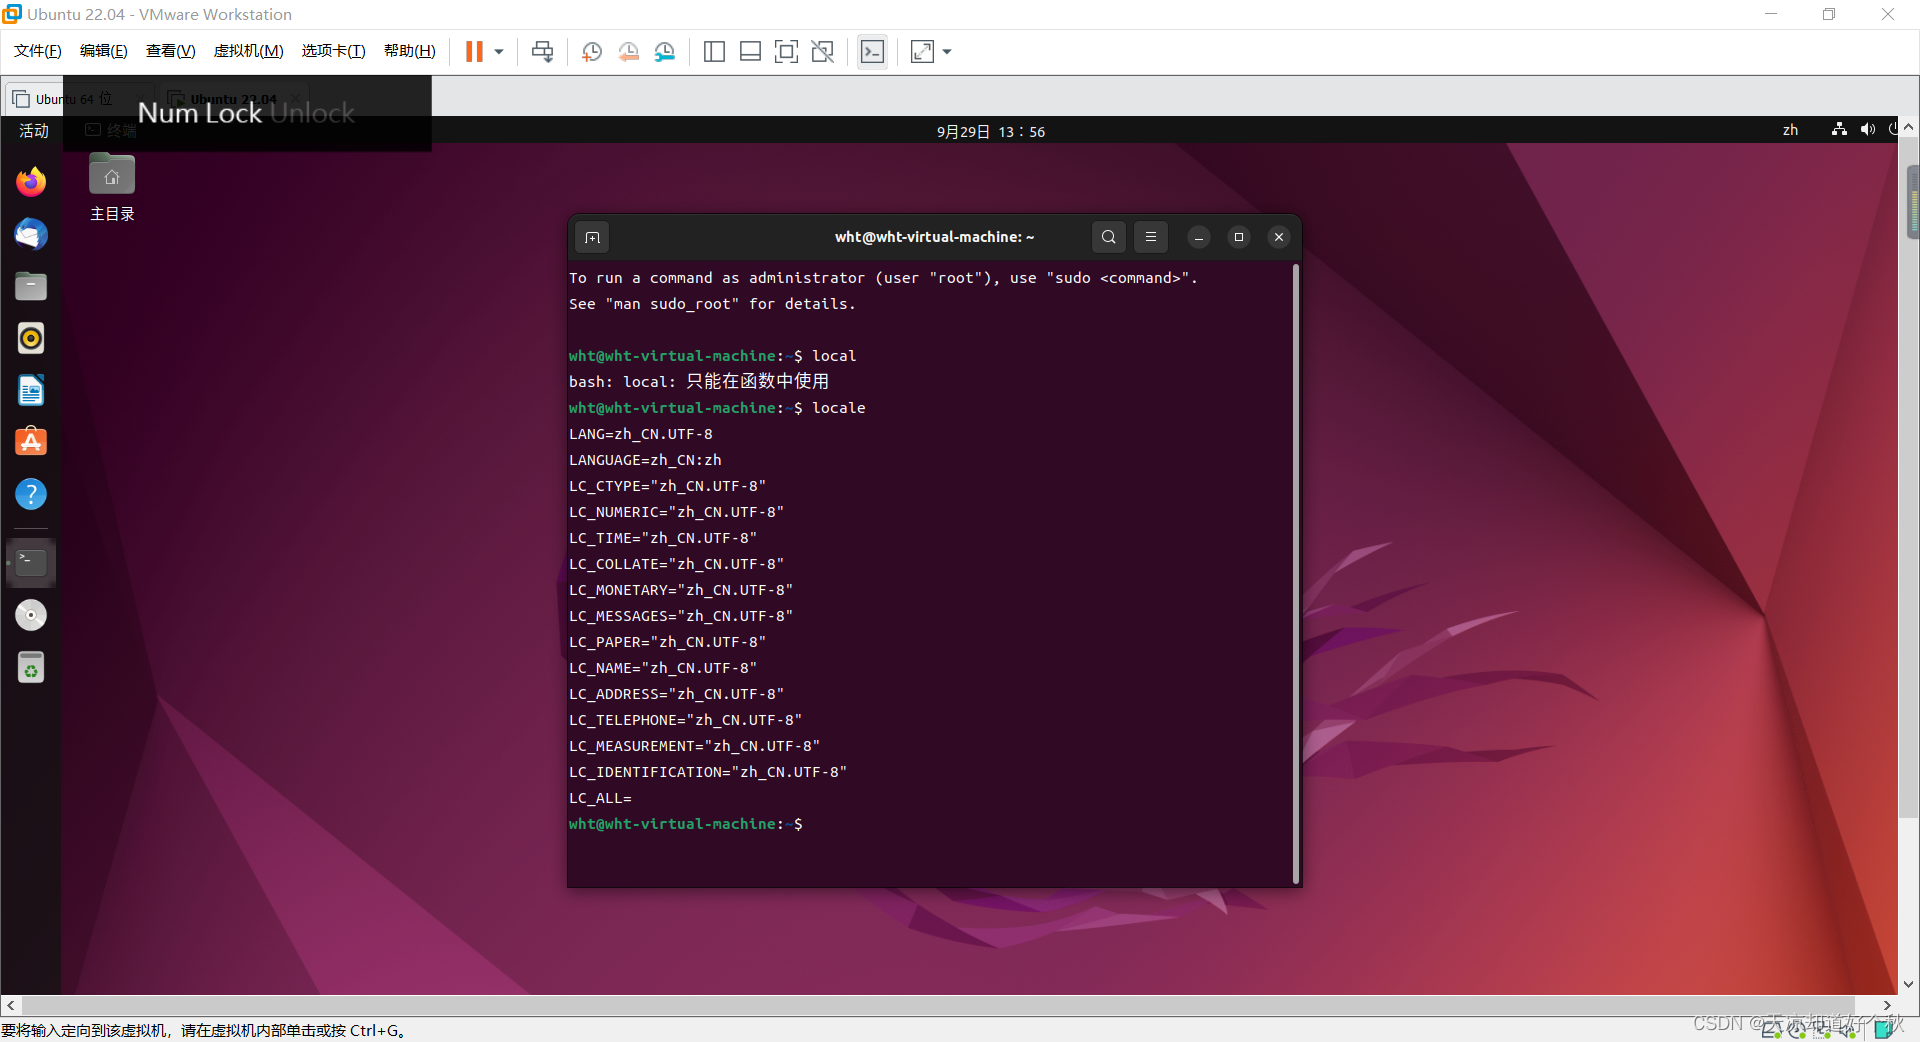
Task: Click the Terminal icon in the dock
Action: pos(31,563)
